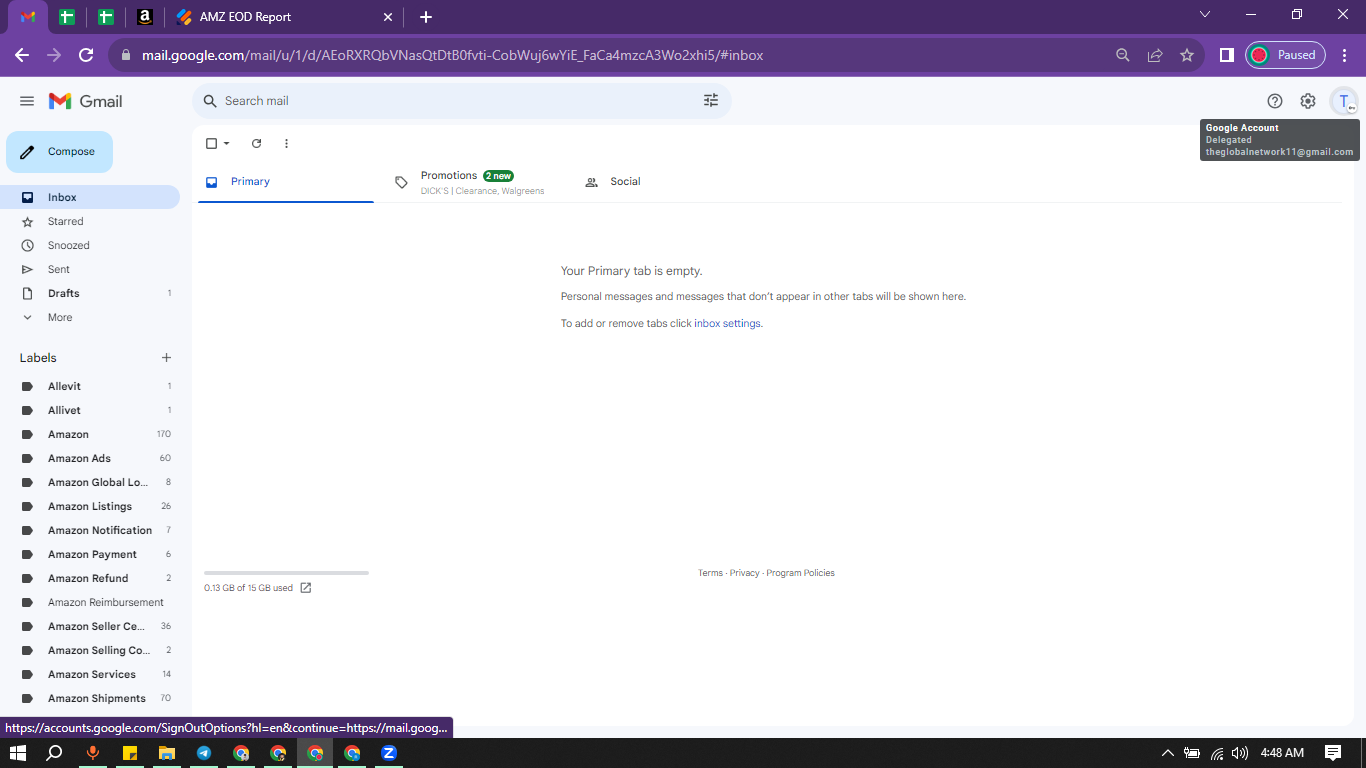The height and width of the screenshot is (768, 1366).
Task: Tick the select-all messages checkbox
Action: (211, 144)
